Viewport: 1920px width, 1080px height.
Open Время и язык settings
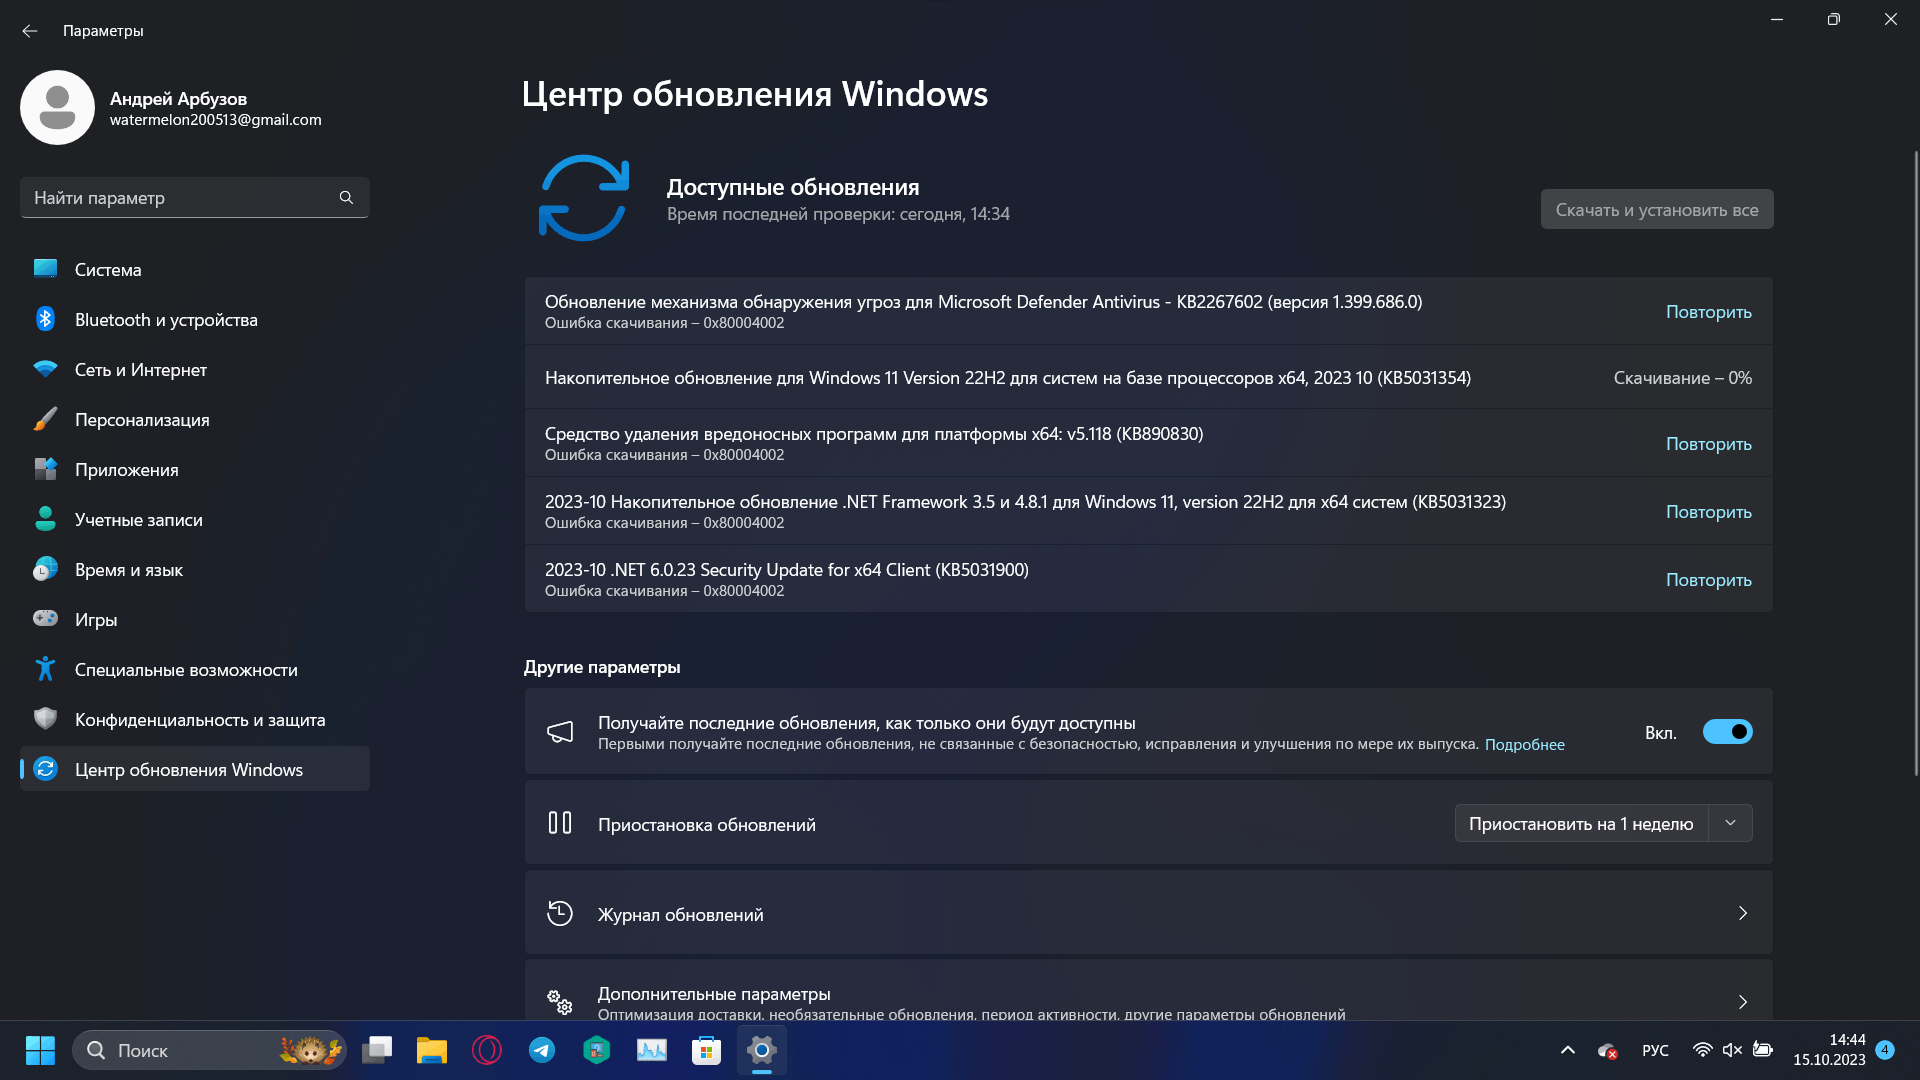click(x=195, y=569)
